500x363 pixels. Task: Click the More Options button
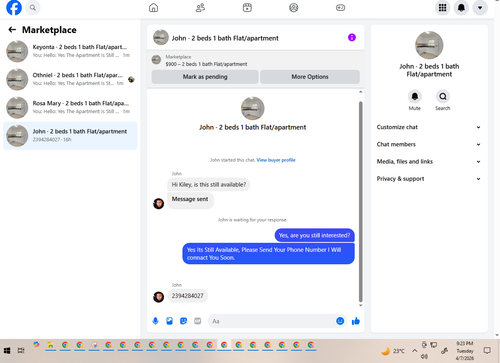coord(310,77)
